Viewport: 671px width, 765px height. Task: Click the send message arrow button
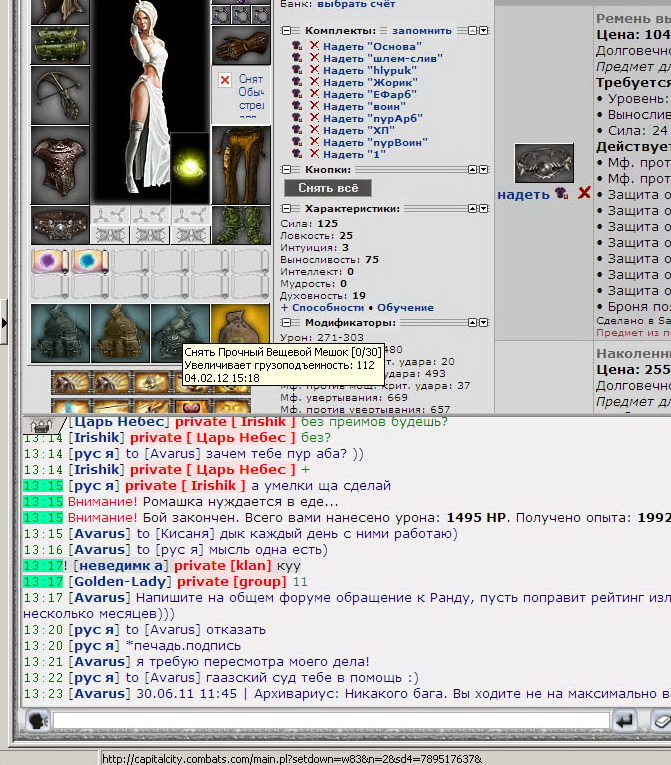(x=625, y=721)
